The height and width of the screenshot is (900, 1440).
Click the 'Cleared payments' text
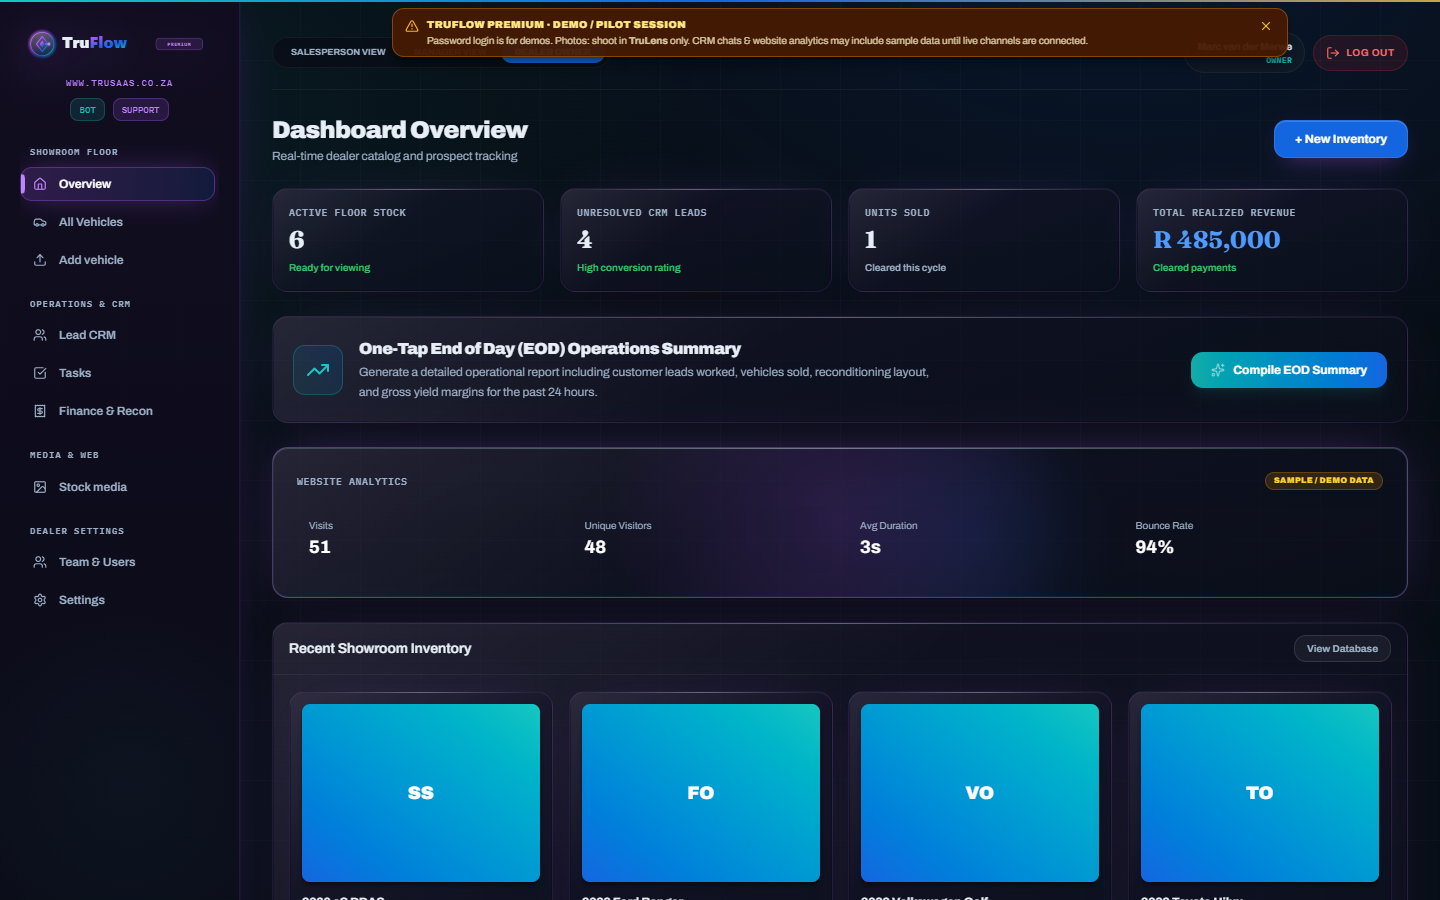click(1194, 268)
